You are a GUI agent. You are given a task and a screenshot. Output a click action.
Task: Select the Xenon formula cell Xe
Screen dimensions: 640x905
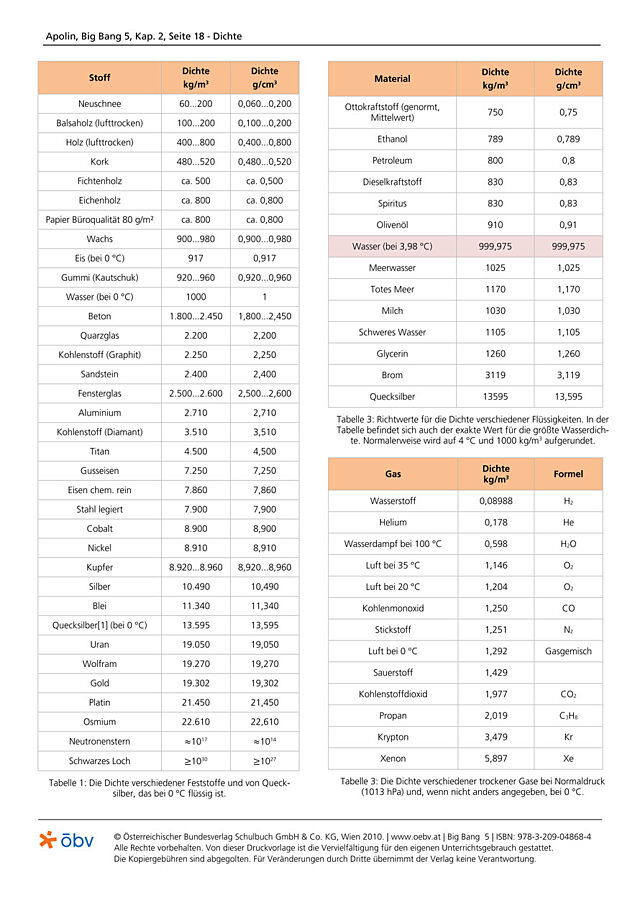point(568,758)
